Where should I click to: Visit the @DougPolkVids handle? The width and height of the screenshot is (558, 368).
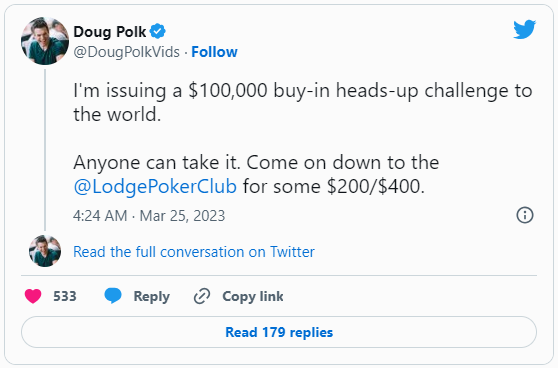tap(126, 52)
